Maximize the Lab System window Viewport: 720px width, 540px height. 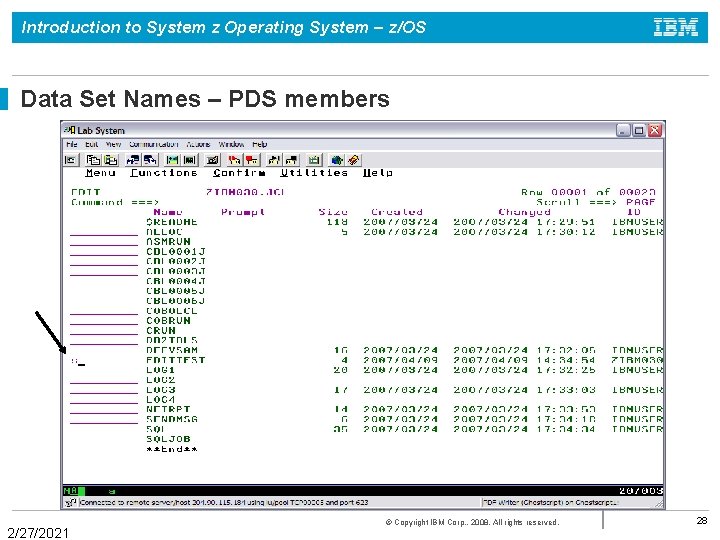point(639,130)
